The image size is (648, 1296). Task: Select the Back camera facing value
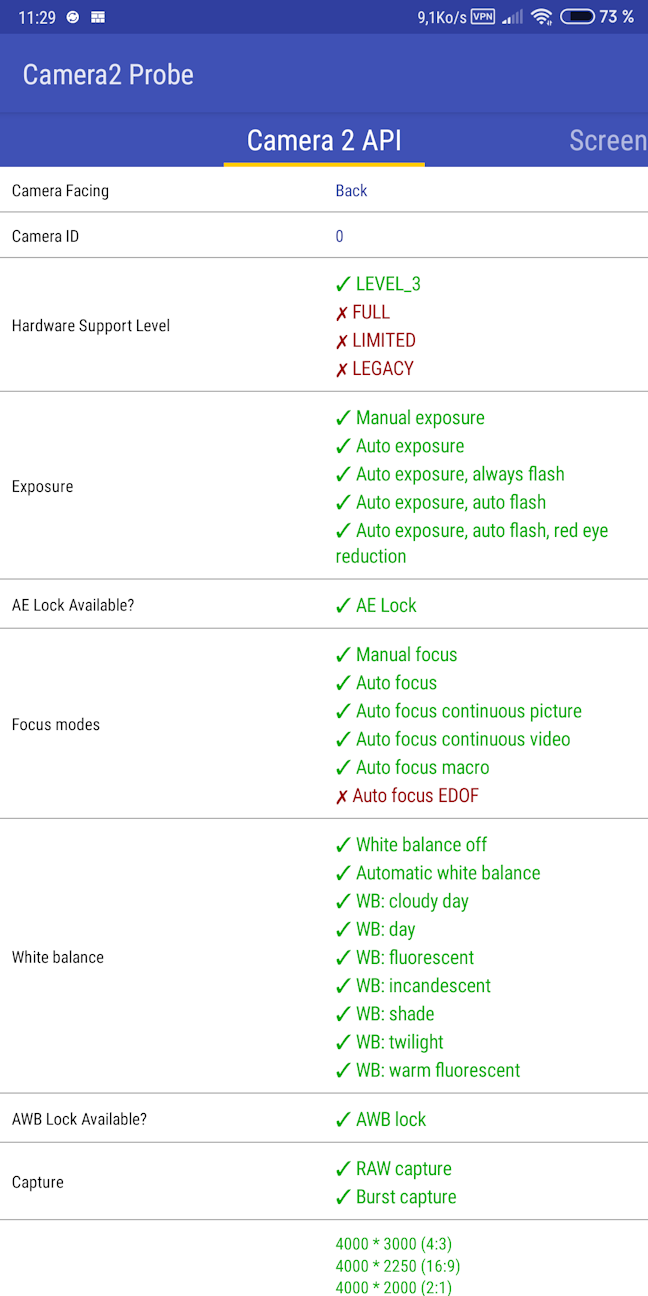point(351,190)
